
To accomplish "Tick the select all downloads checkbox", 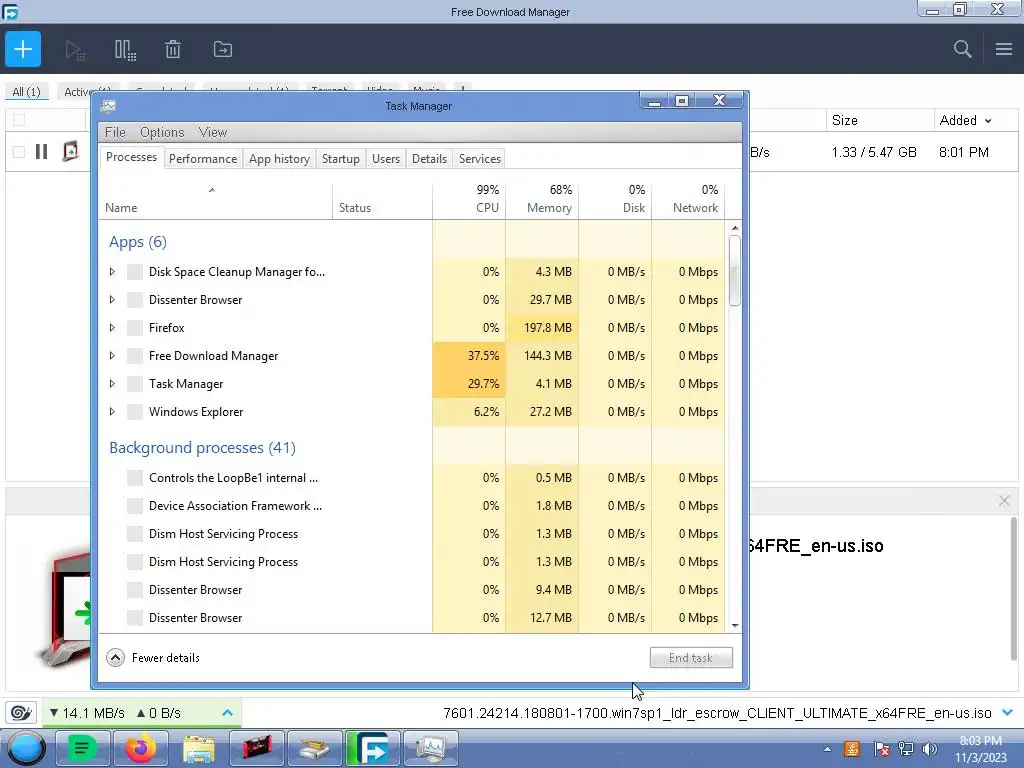I will (x=19, y=120).
